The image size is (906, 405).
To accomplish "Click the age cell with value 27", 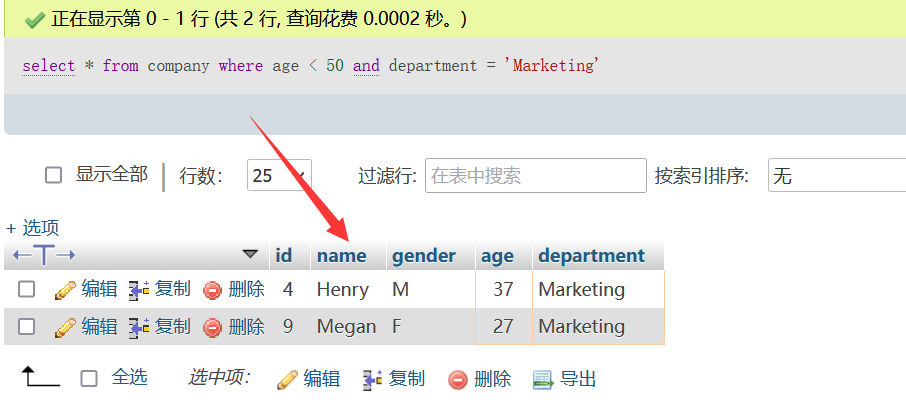I will point(504,327).
